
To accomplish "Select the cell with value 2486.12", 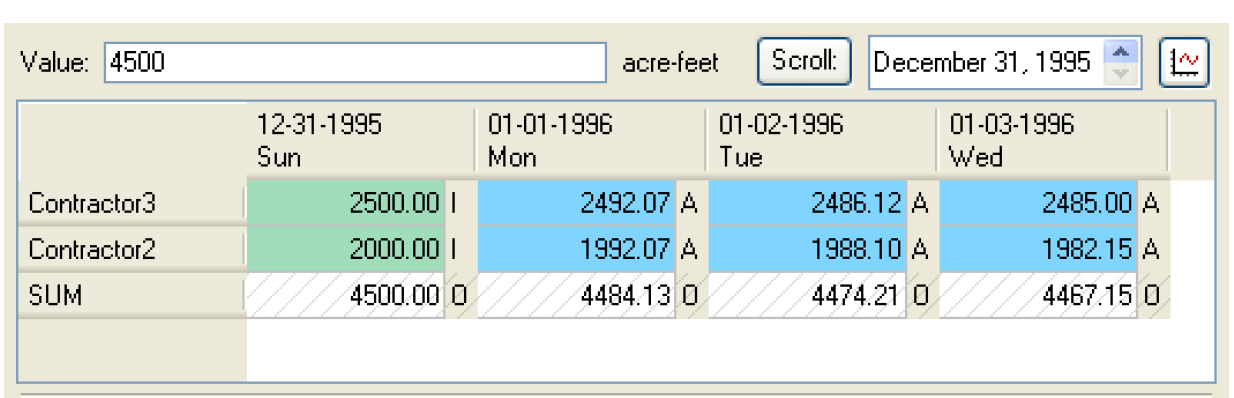I will 808,204.
